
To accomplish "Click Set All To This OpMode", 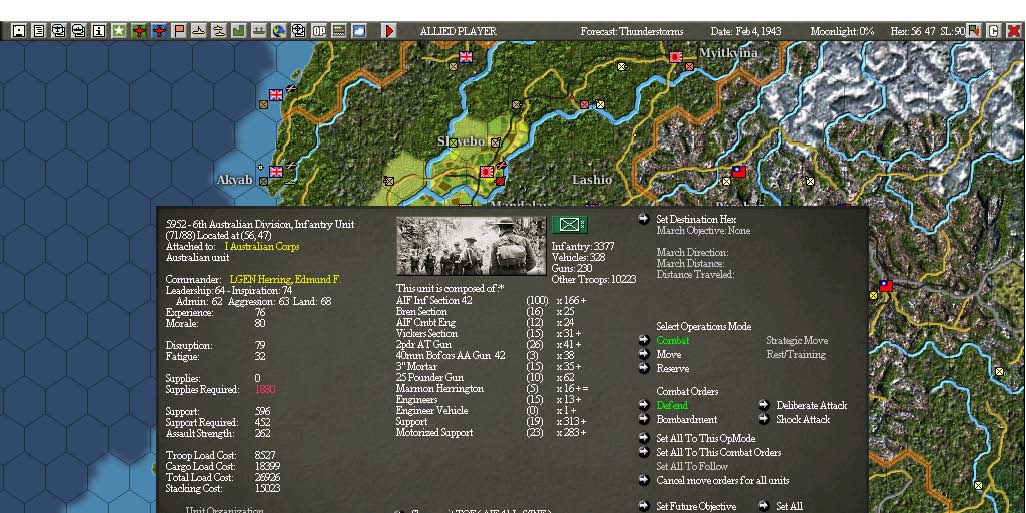I will point(705,438).
